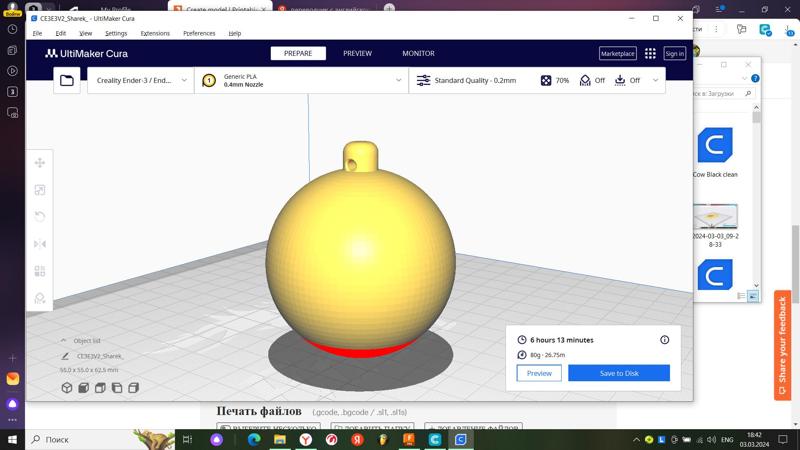
Task: Select the Scale tool in Cura sidebar
Action: click(40, 190)
